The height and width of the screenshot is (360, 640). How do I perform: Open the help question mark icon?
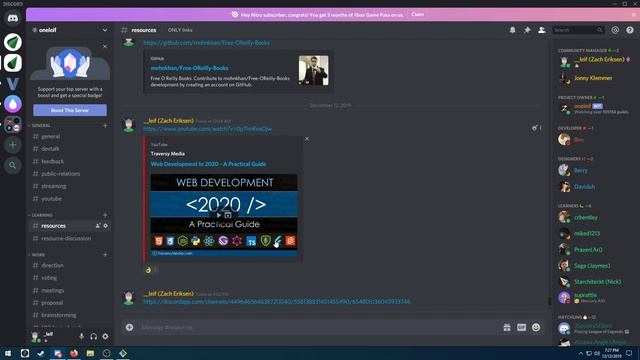pos(630,30)
